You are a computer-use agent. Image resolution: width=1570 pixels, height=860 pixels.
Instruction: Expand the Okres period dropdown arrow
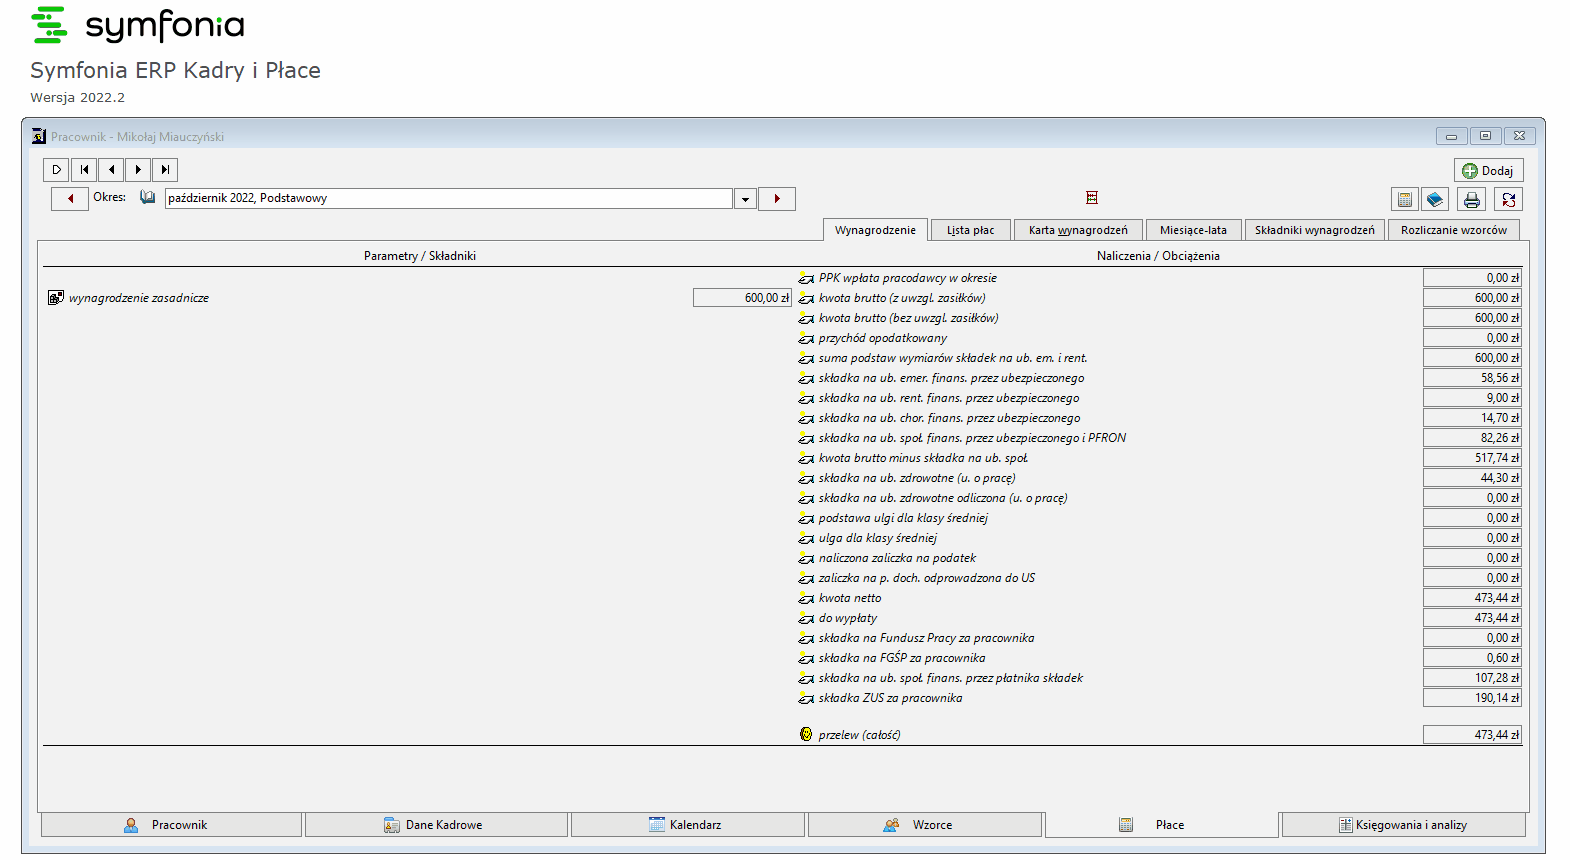[745, 199]
